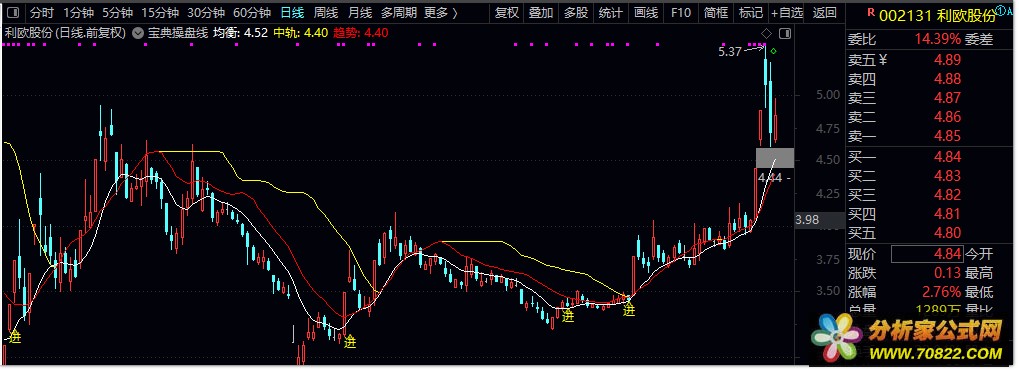Click the gray price marker on axis
The width and height of the screenshot is (1019, 370).
(775, 158)
